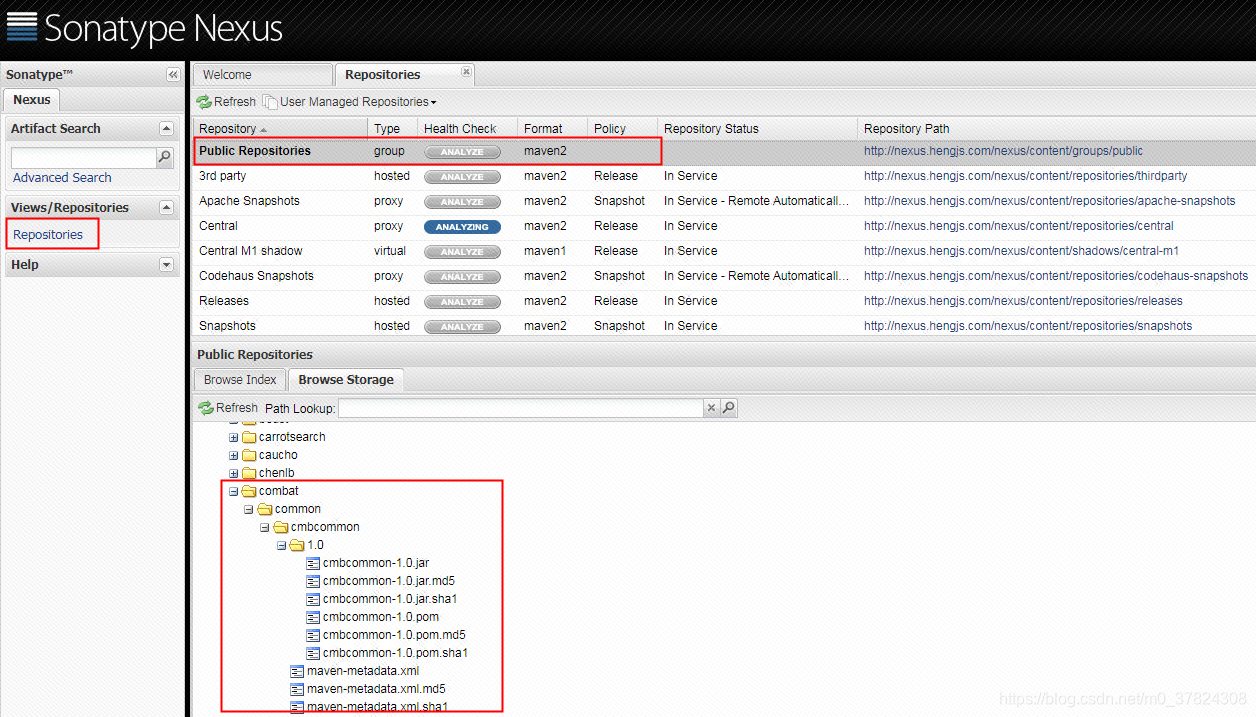Sort by Format column header
The width and height of the screenshot is (1256, 717).
(x=552, y=128)
